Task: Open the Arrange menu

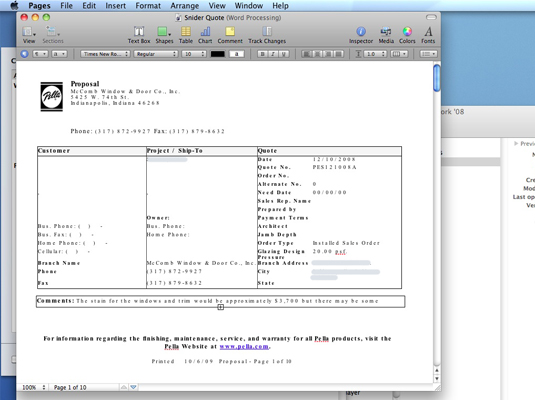Action: 185,5
